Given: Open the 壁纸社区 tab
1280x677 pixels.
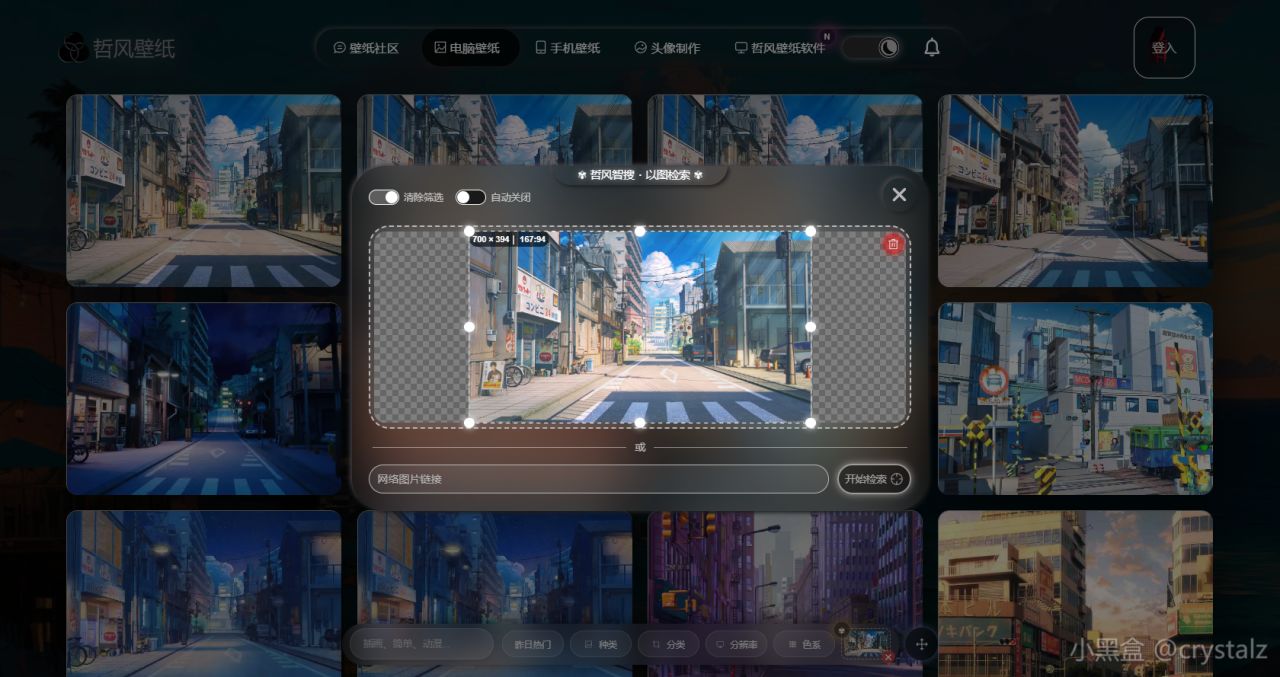Looking at the screenshot, I should click(366, 48).
